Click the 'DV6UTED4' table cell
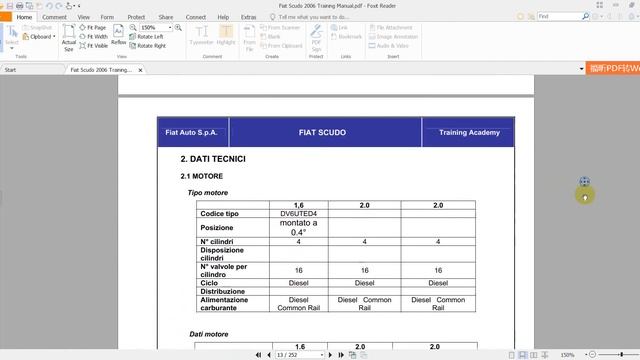Screen dimensions: 640x360 (299, 213)
